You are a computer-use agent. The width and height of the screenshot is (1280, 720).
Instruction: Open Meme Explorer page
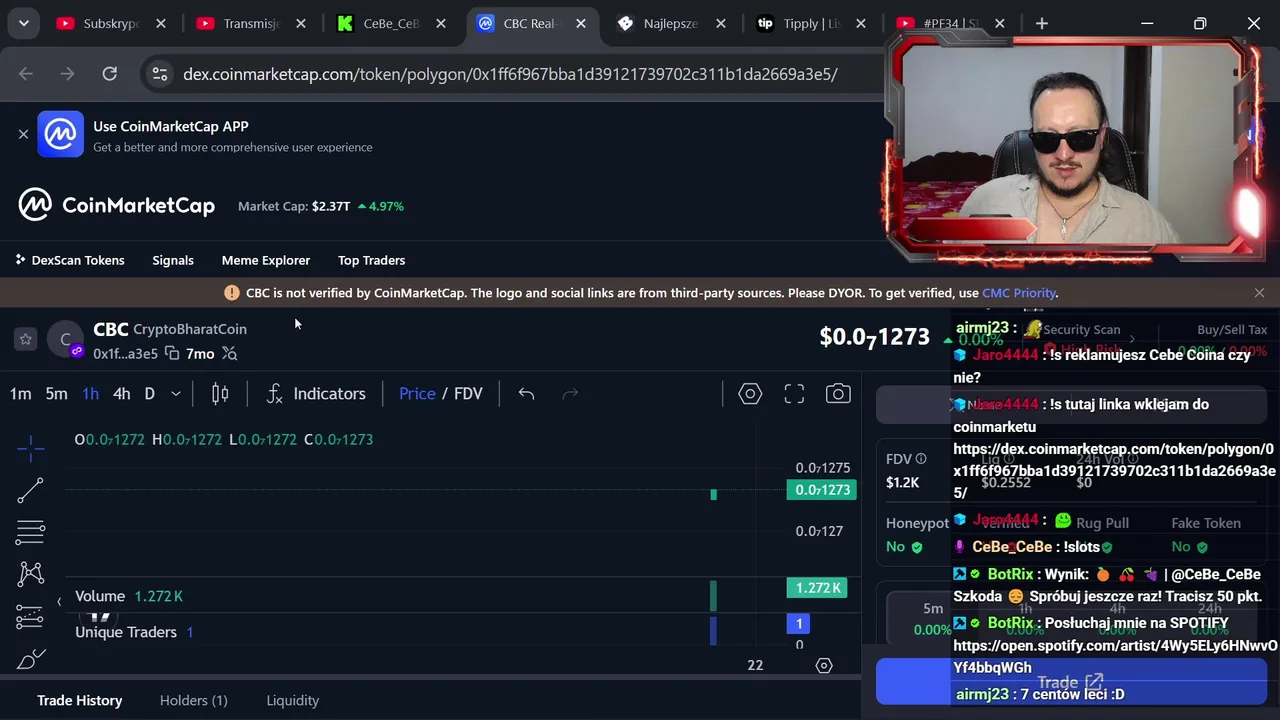tap(266, 260)
